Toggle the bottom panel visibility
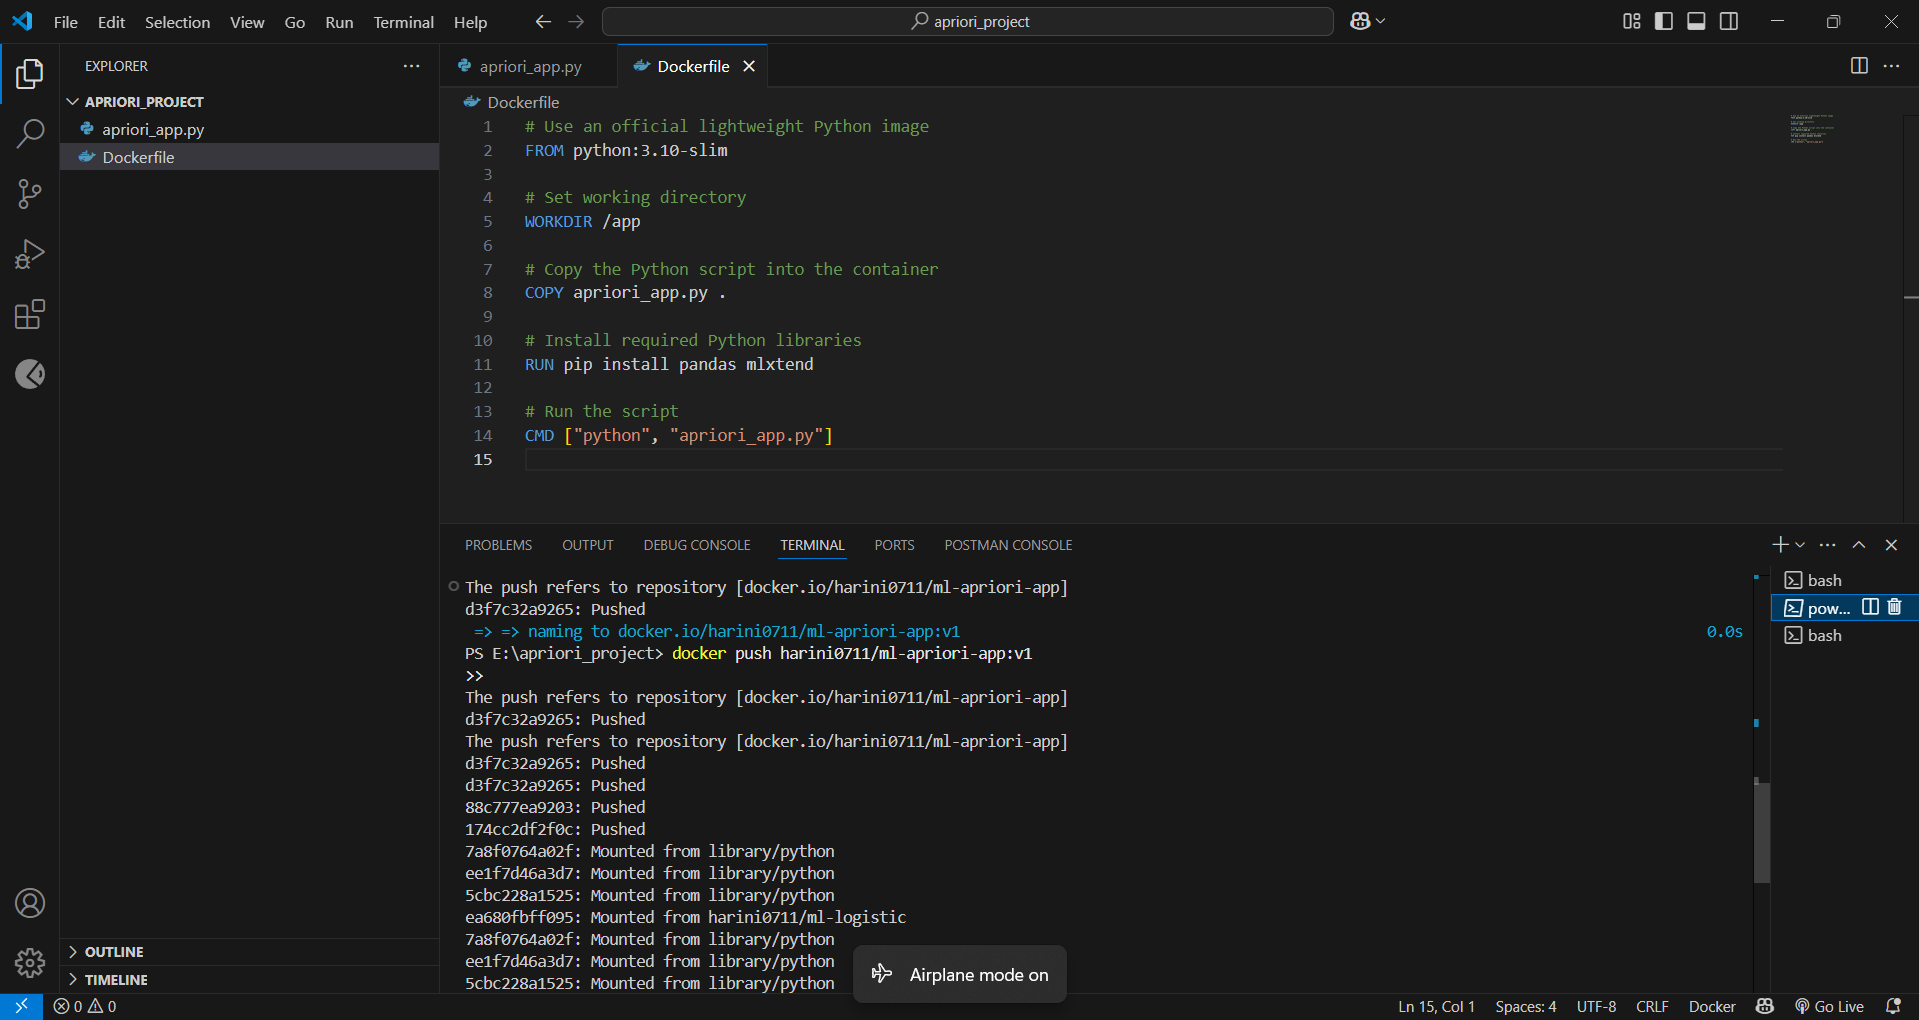This screenshot has height=1020, width=1919. pos(1696,21)
